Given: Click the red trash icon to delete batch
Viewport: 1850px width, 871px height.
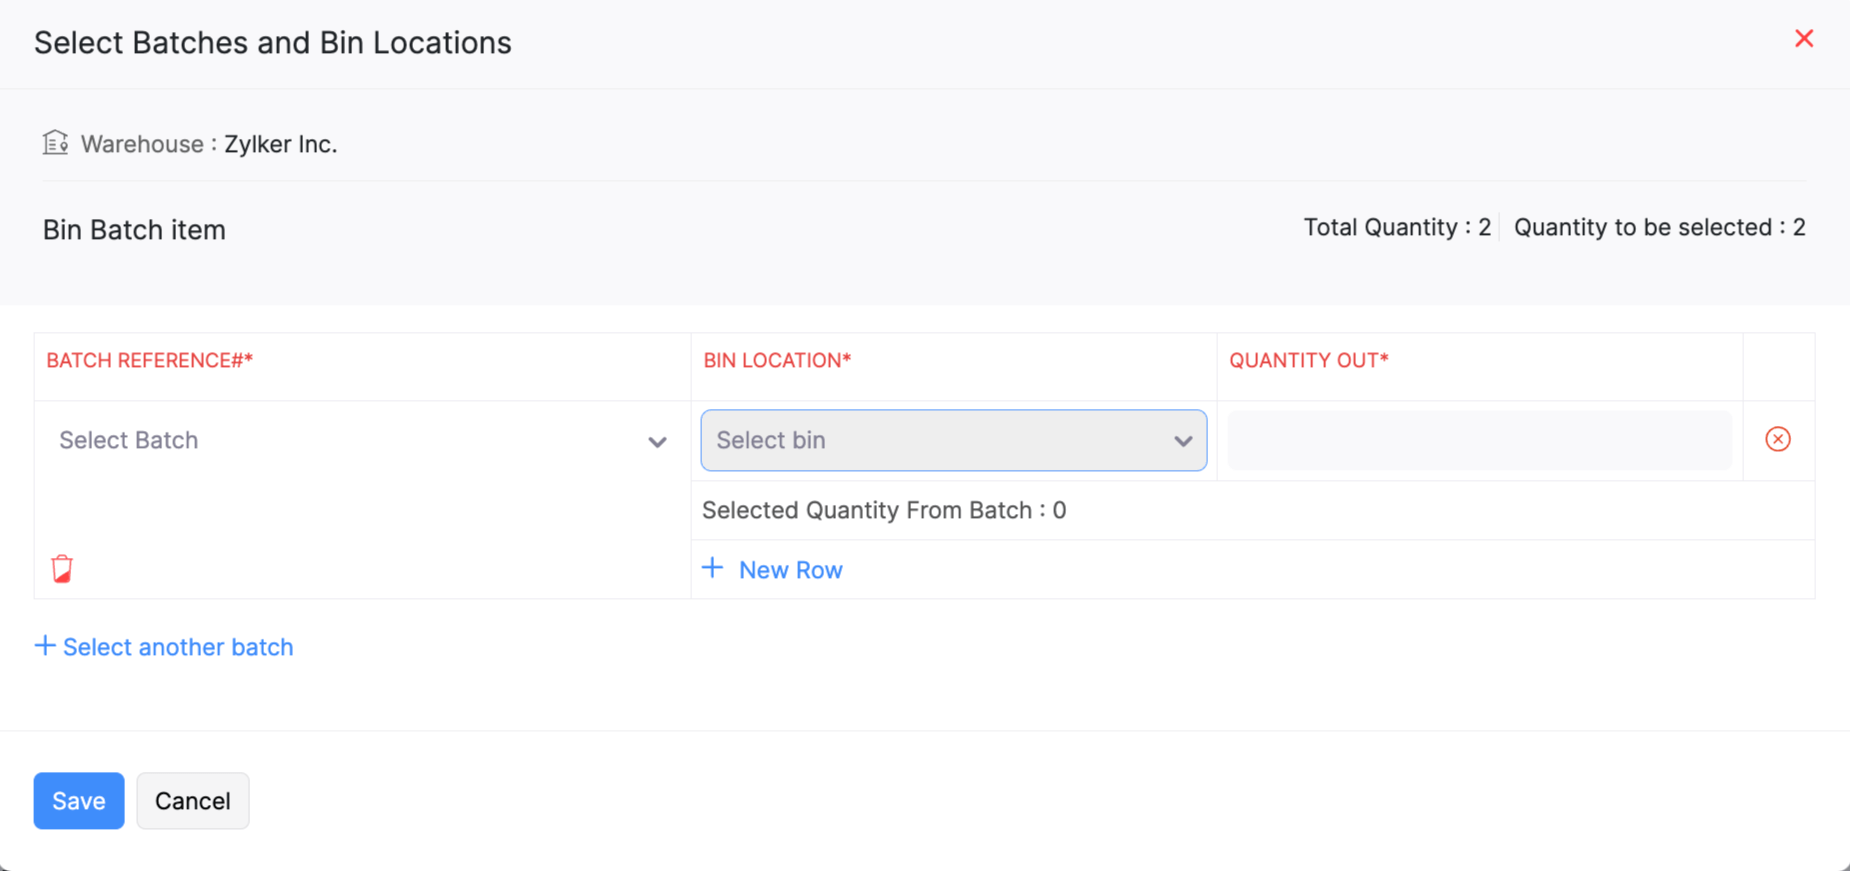Looking at the screenshot, I should pos(62,567).
